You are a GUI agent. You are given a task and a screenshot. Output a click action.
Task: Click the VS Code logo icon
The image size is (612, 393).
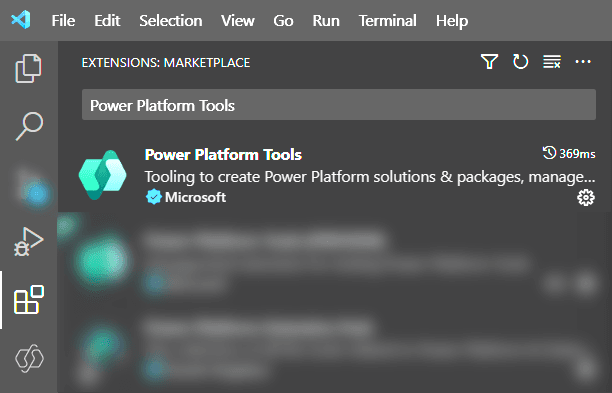pyautogui.click(x=21, y=20)
